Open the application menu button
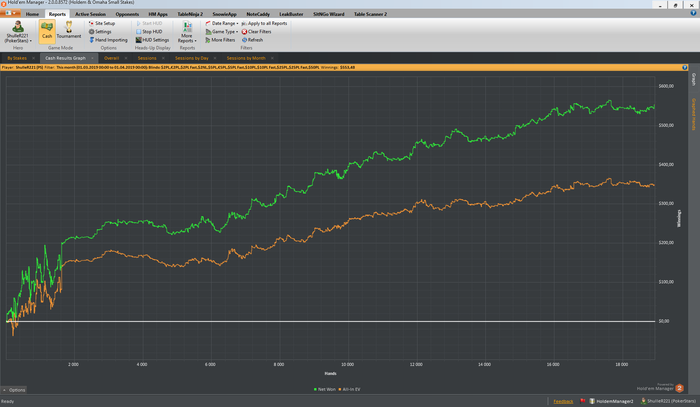 click(10, 13)
